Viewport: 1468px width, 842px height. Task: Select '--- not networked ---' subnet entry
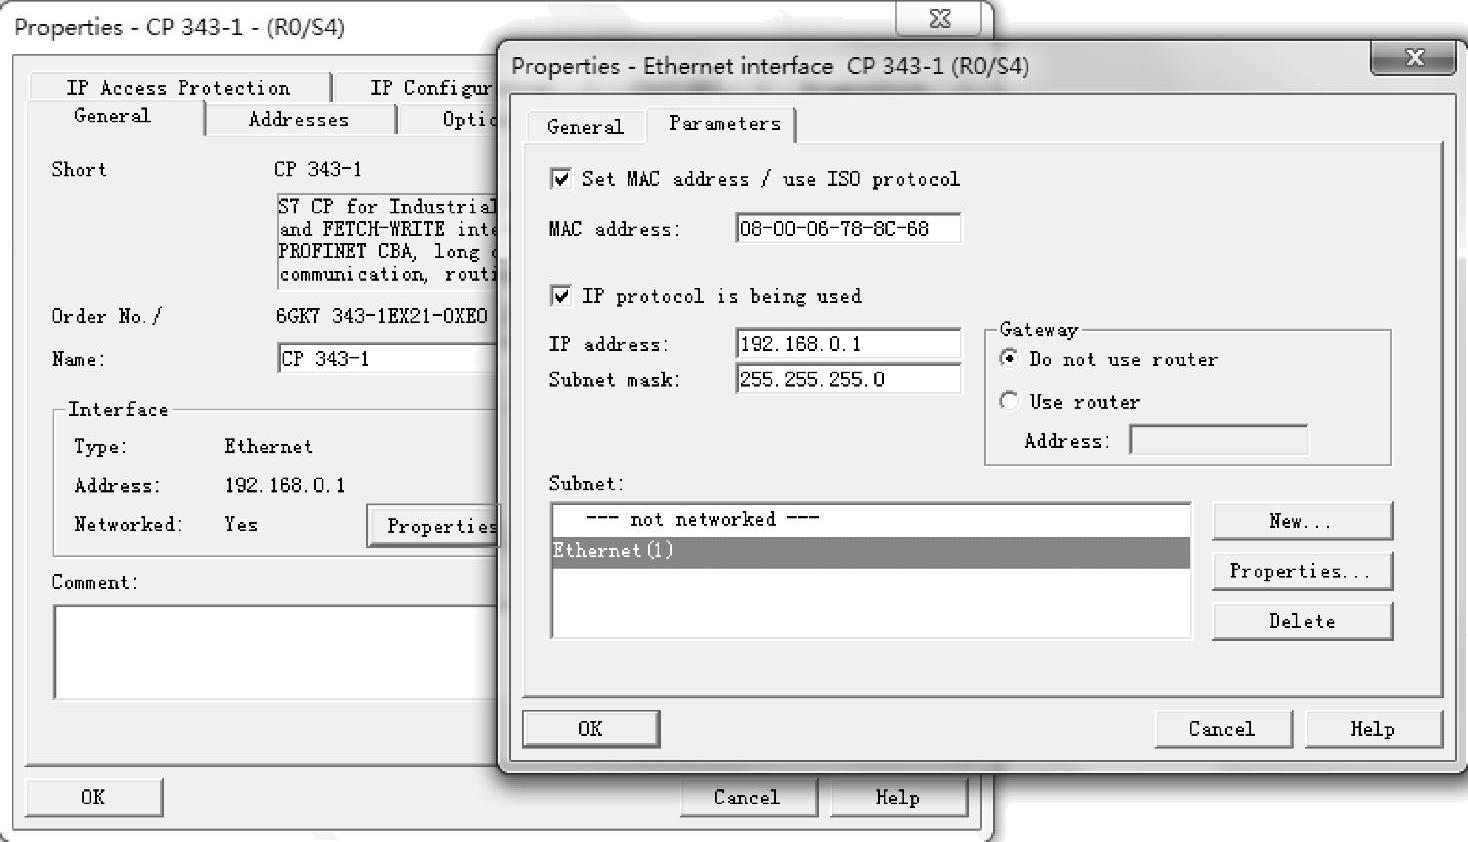click(x=870, y=520)
